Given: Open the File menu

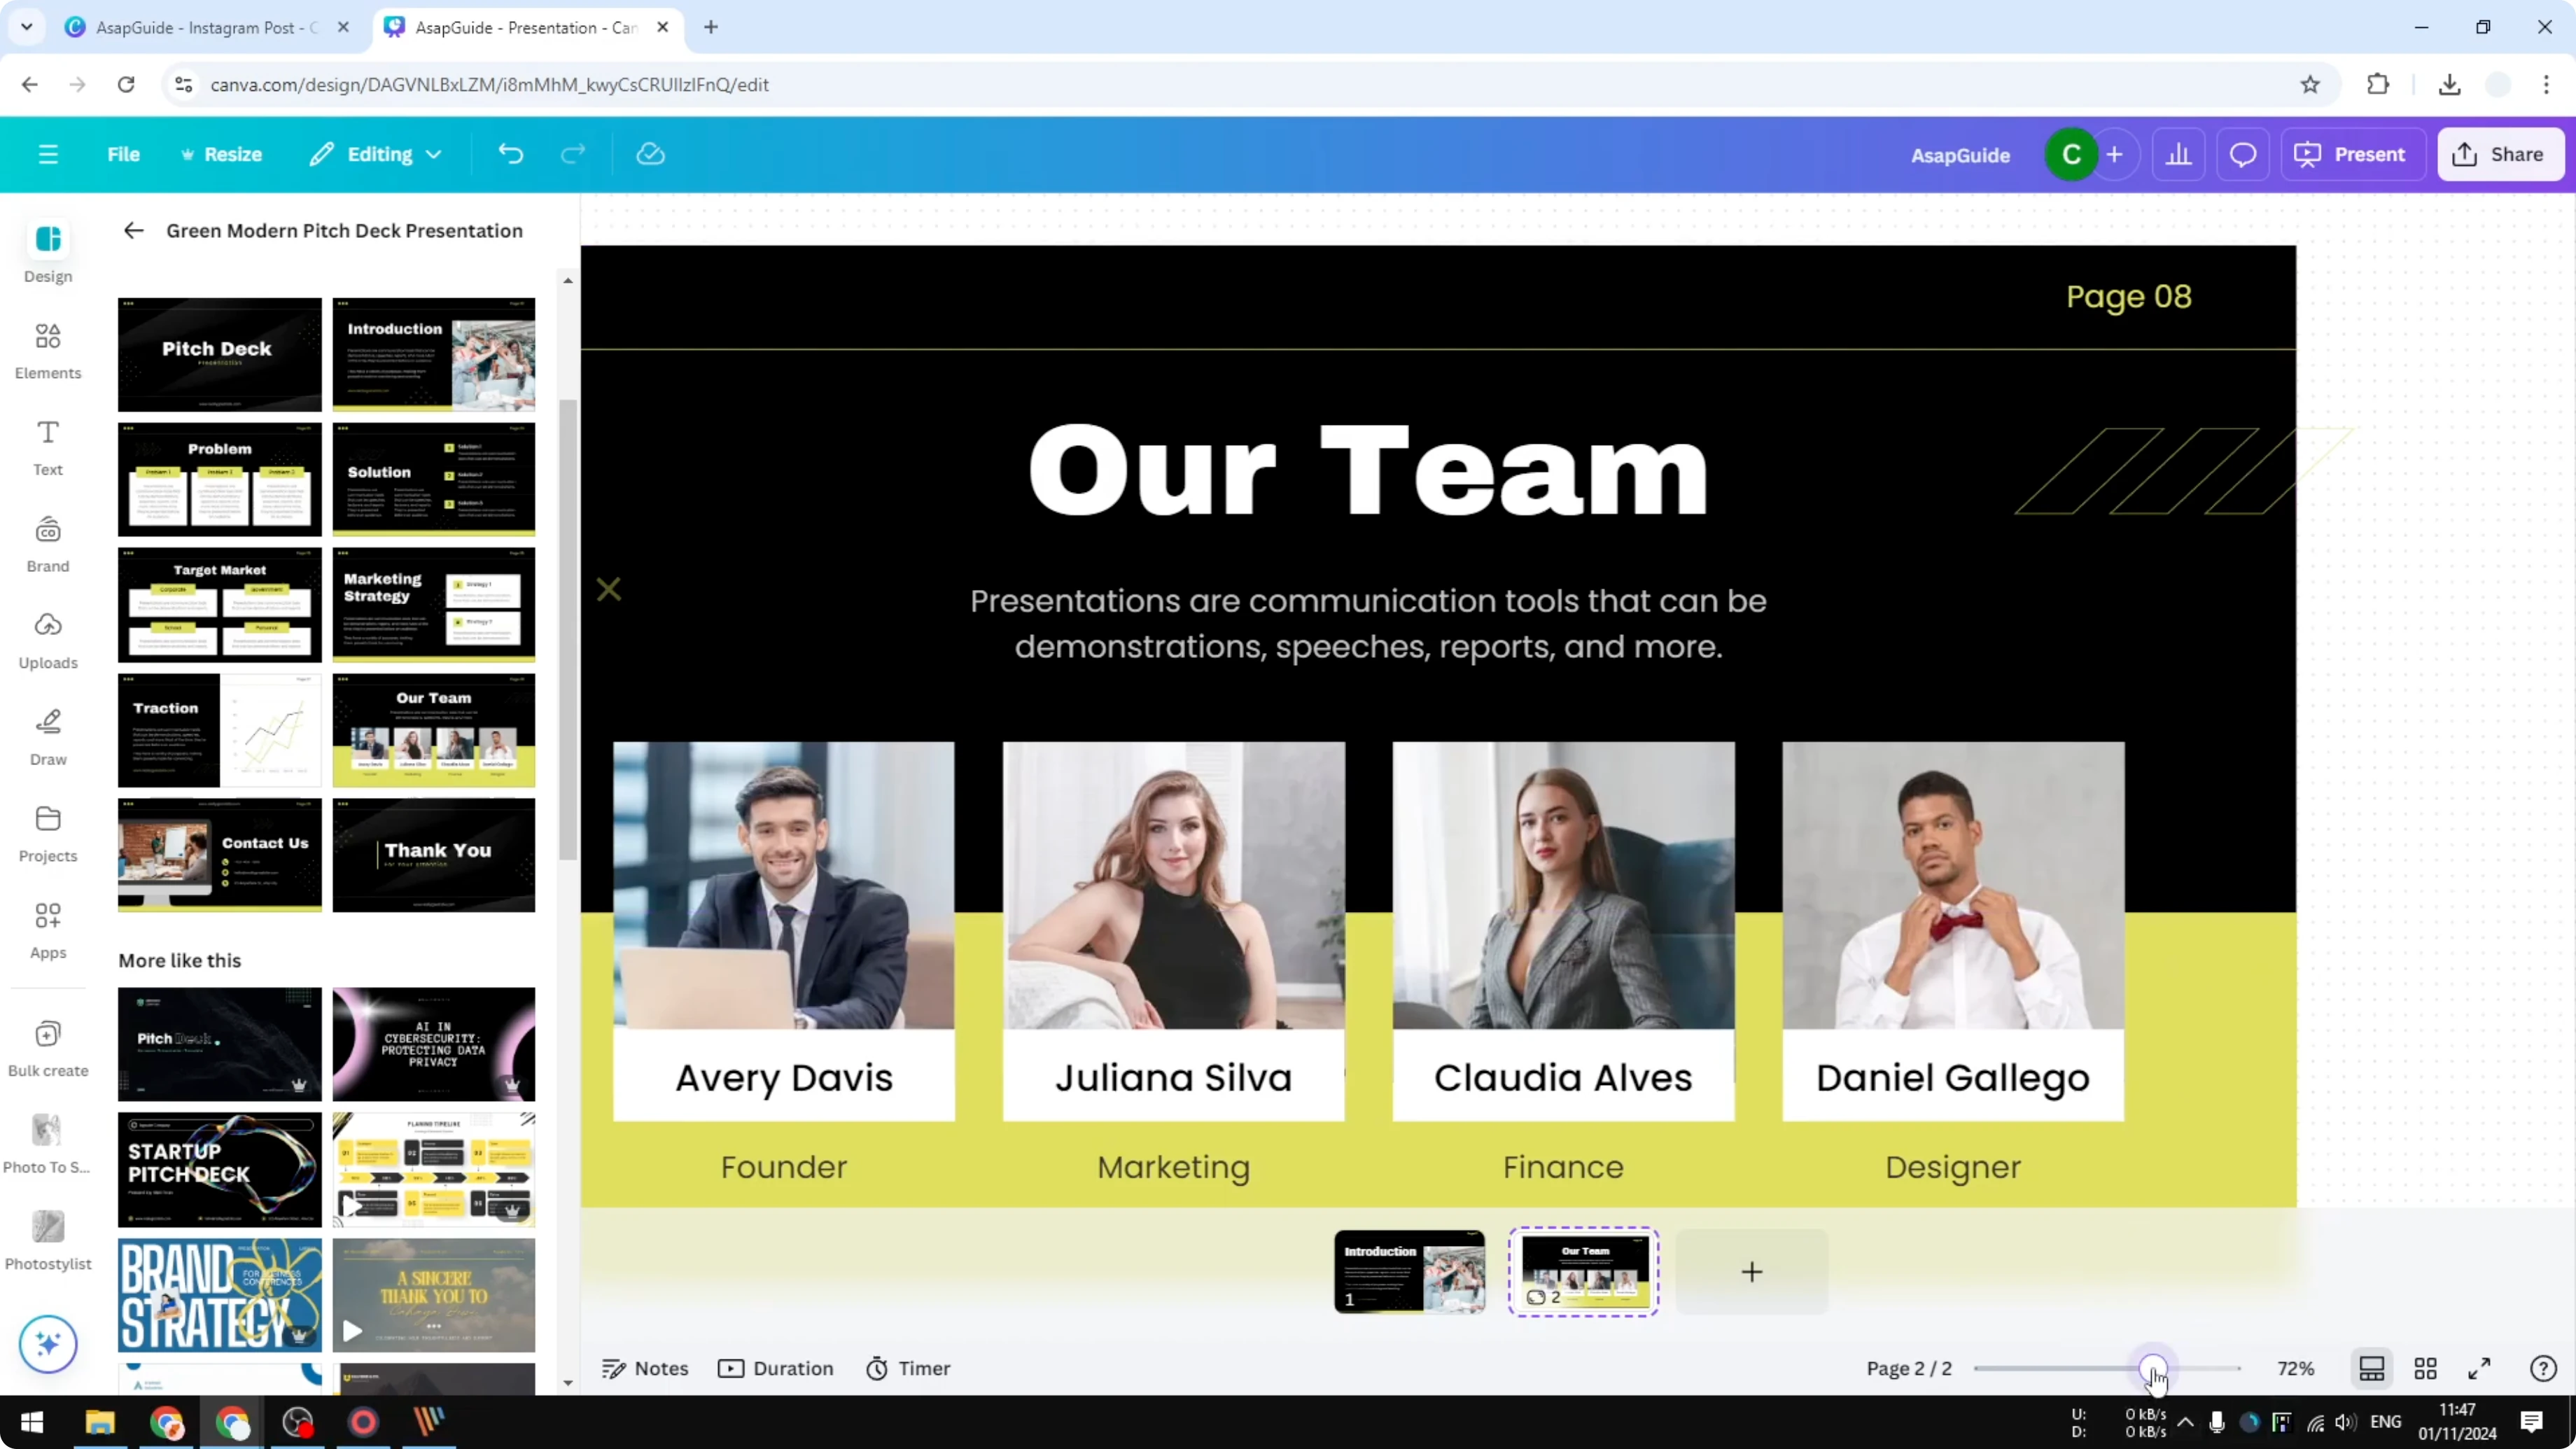Looking at the screenshot, I should coord(124,153).
